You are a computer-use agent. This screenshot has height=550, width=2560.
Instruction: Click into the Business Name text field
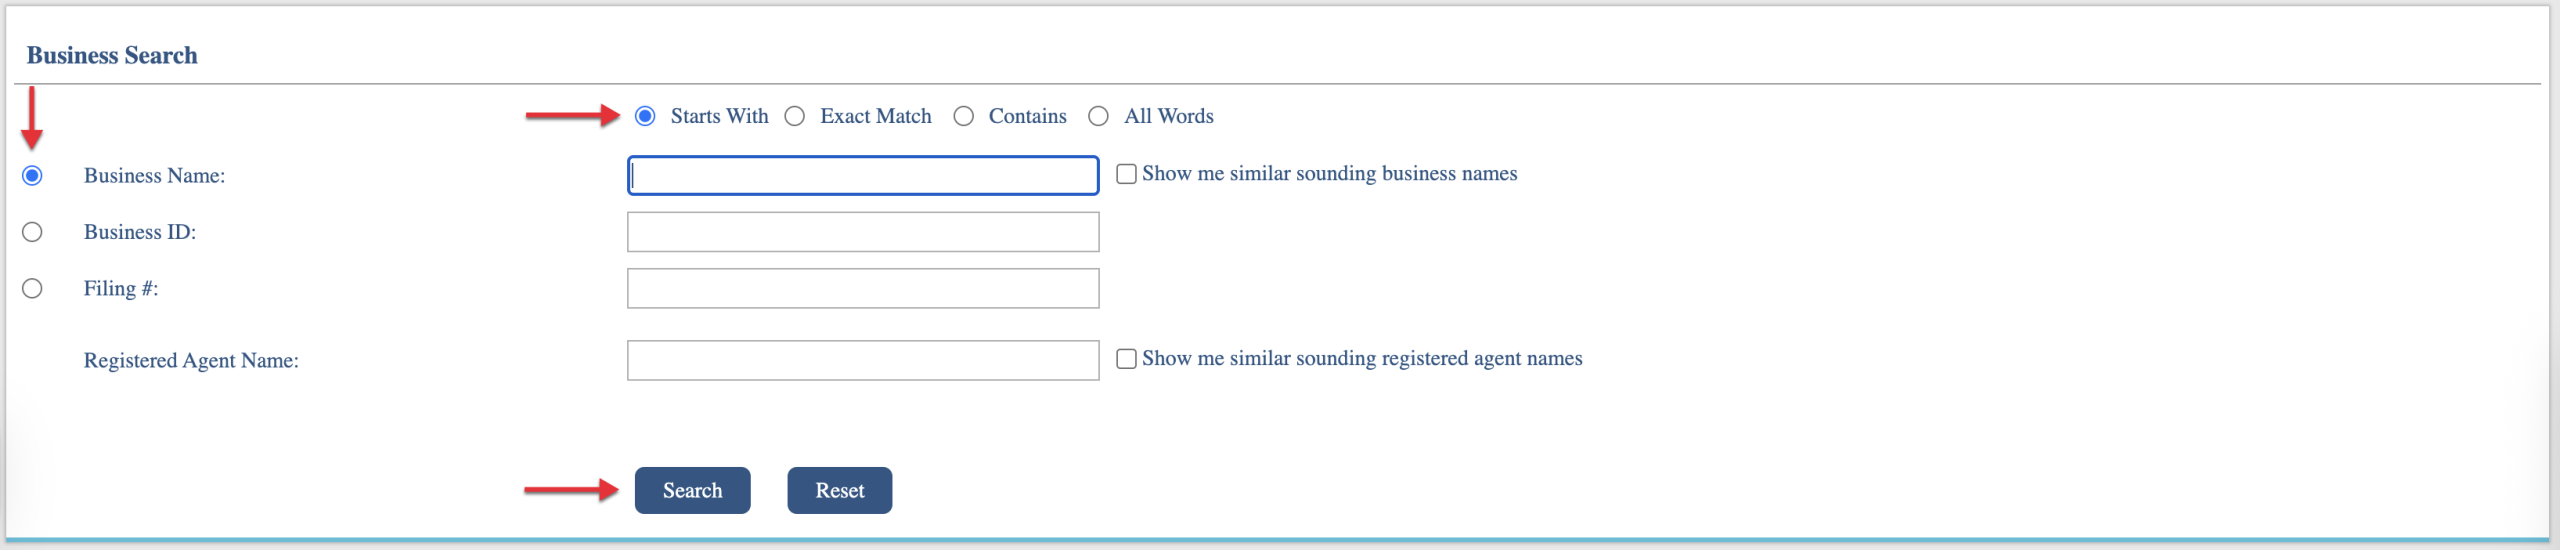[862, 175]
